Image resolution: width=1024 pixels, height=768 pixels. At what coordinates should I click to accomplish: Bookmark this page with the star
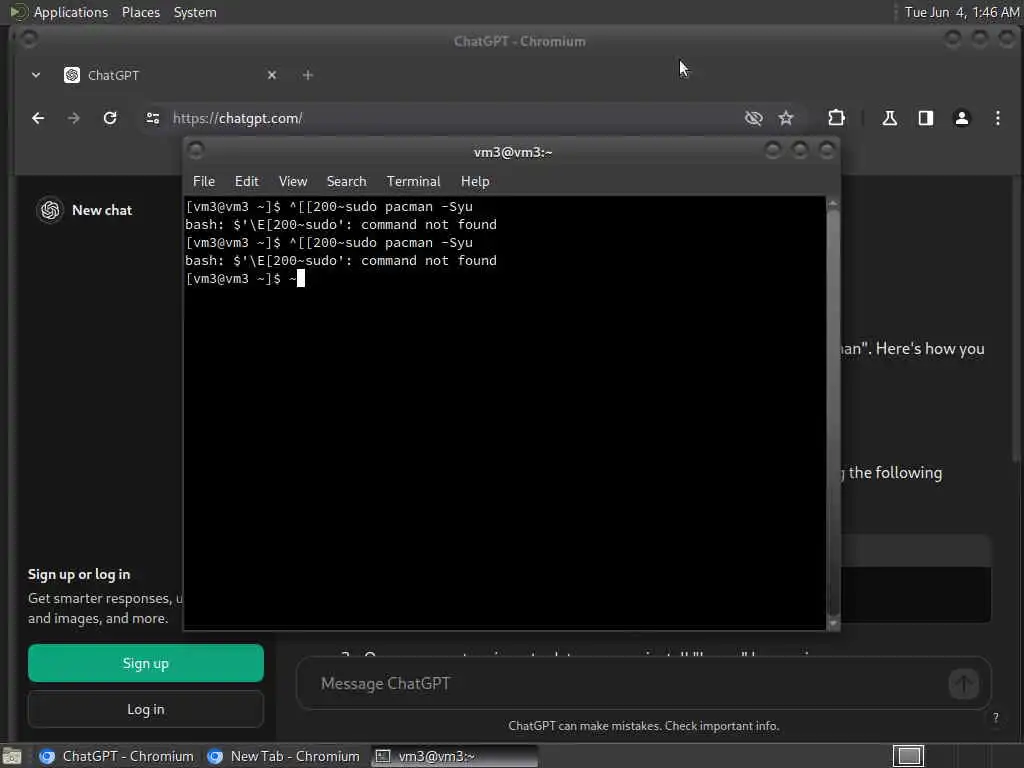coord(786,118)
